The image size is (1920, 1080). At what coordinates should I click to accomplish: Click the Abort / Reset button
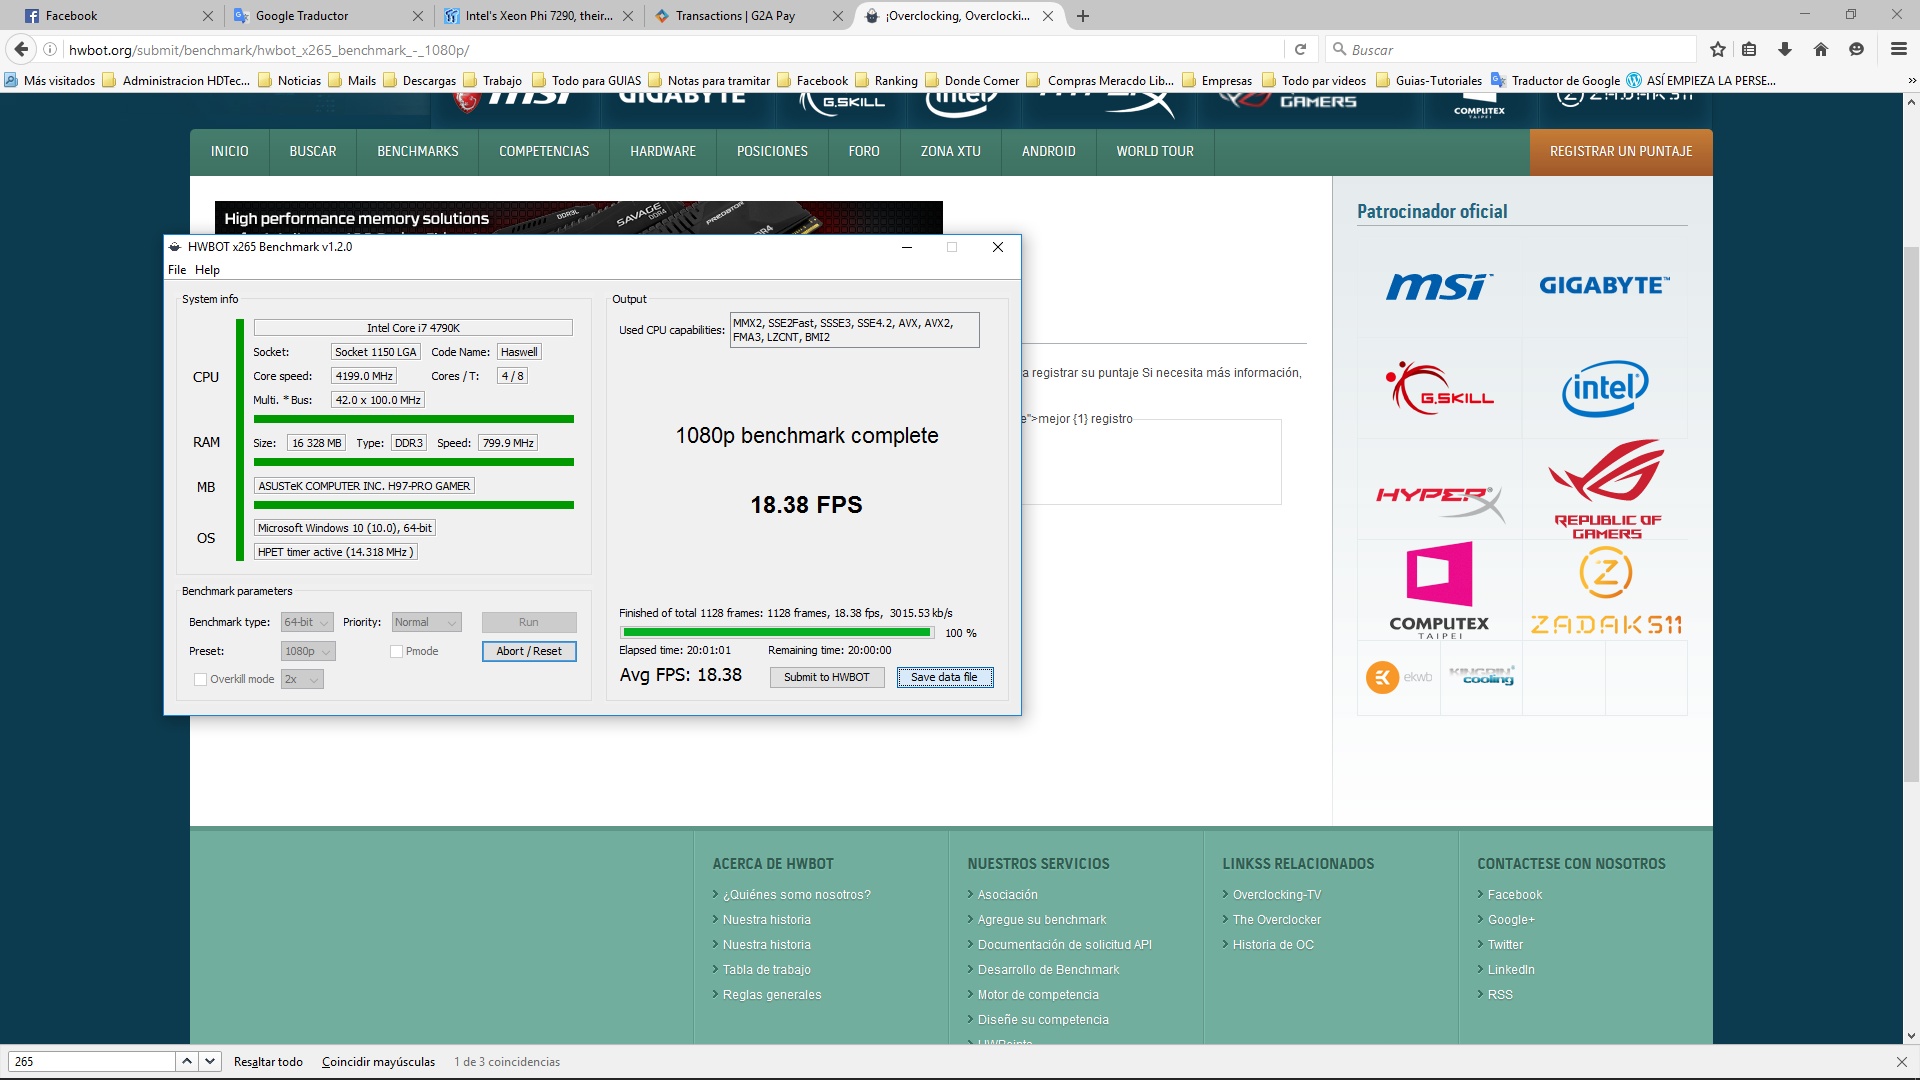[x=529, y=651]
